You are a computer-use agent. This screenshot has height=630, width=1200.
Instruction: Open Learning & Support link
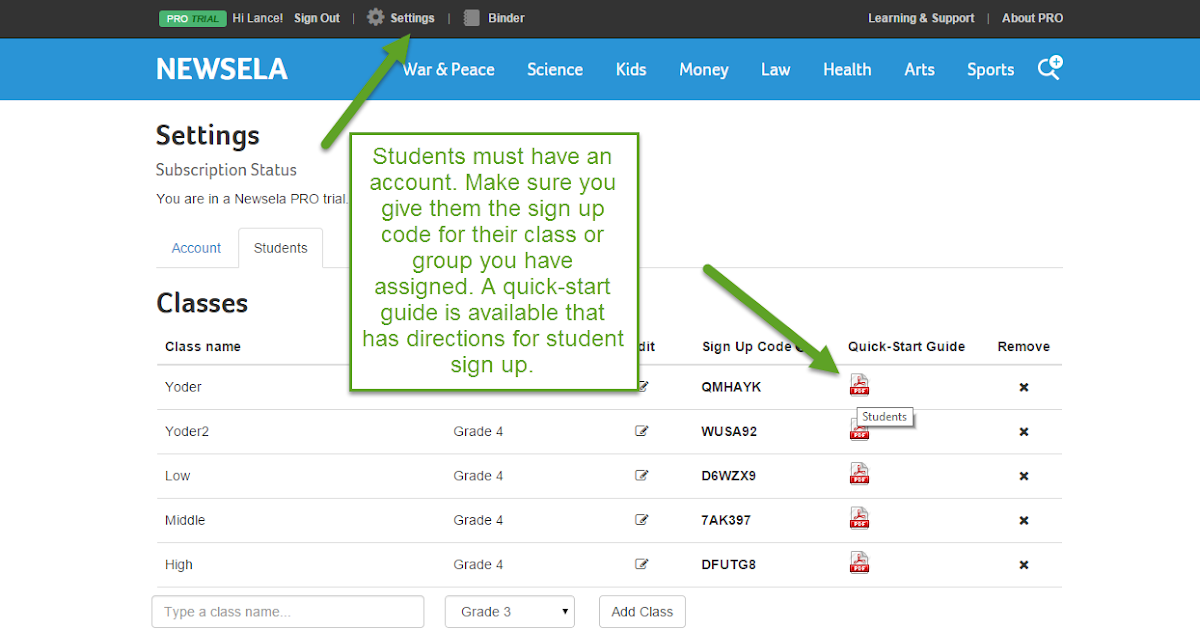[921, 18]
